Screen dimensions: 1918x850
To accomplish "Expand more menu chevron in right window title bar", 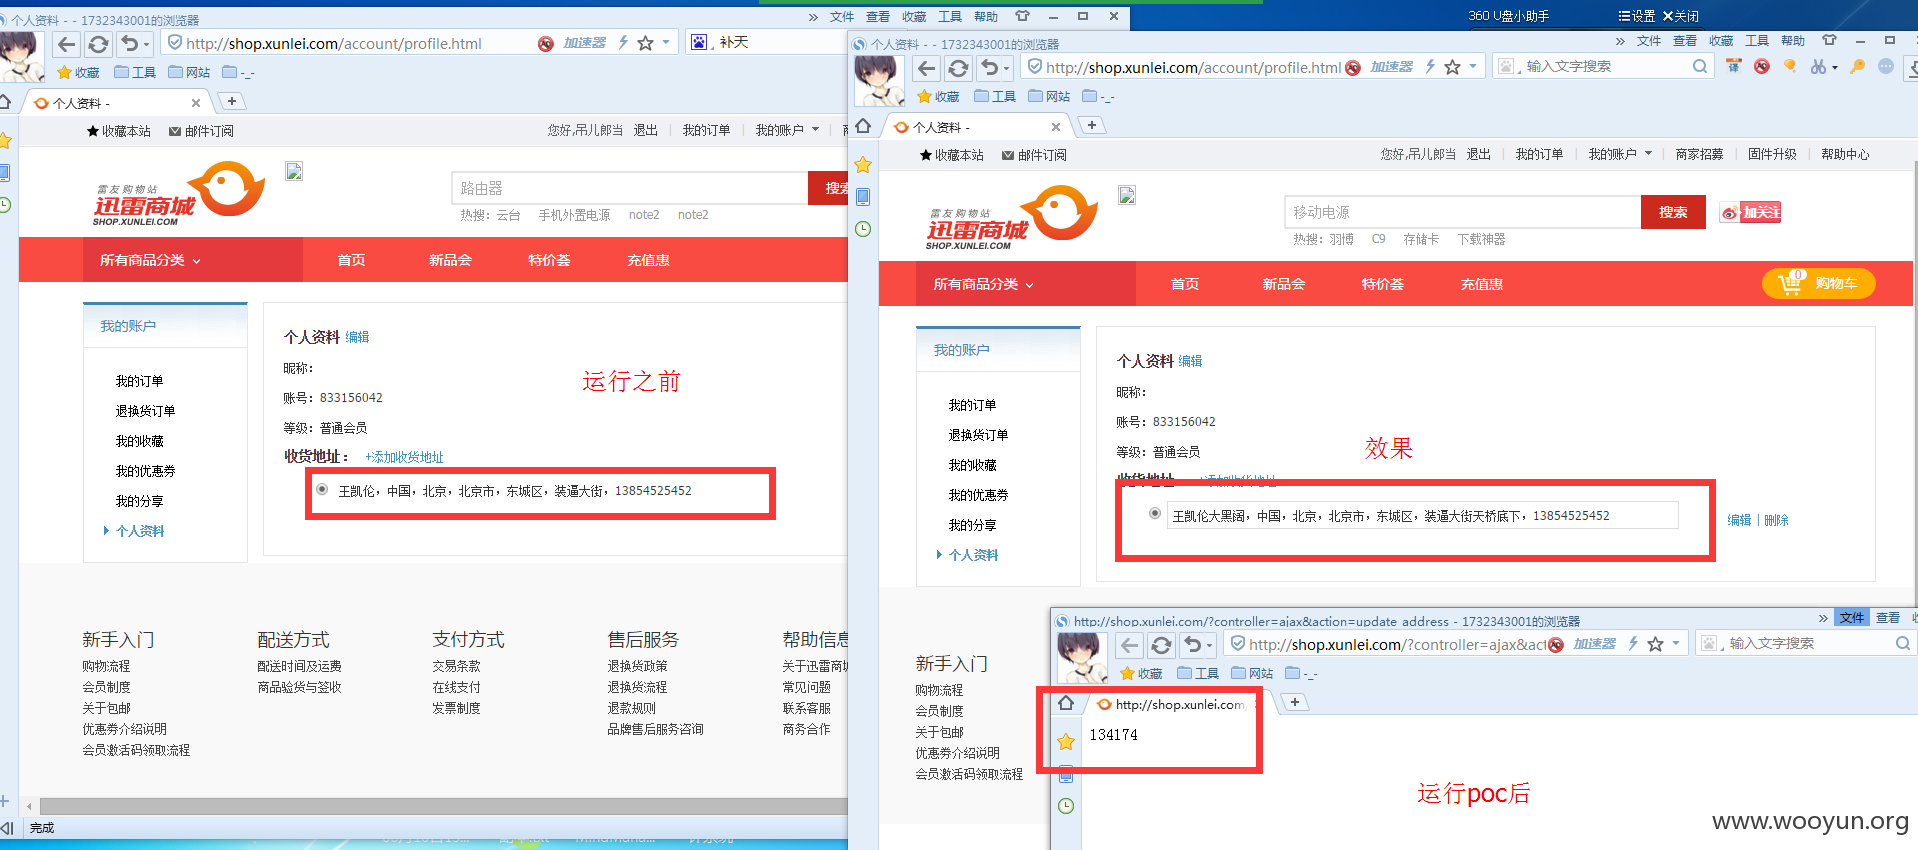I will tap(1620, 41).
